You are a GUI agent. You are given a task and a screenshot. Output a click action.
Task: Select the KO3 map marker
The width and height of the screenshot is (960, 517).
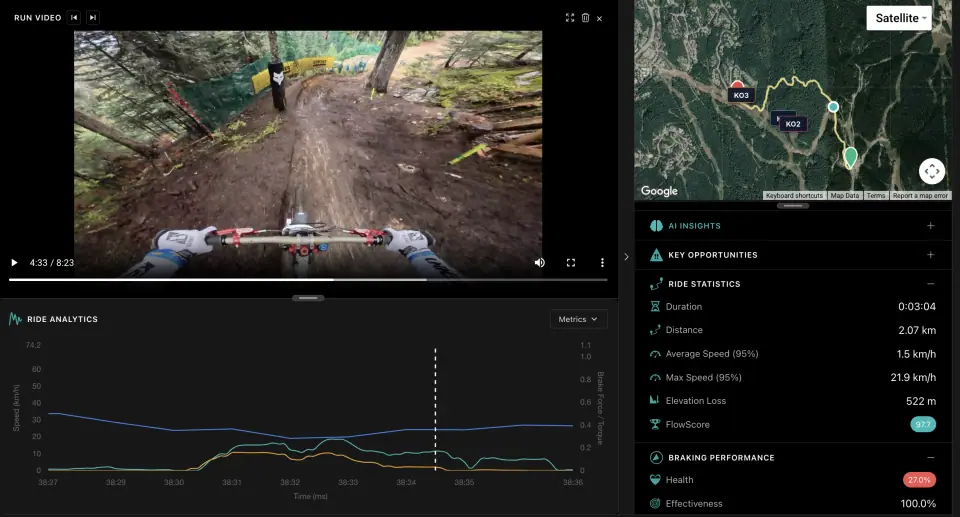[741, 95]
